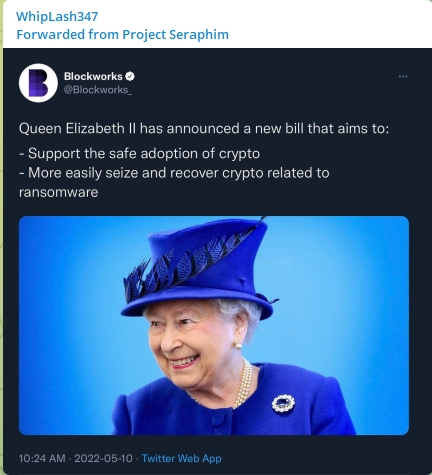The image size is (432, 475).
Task: Open the tweet's three-dot more options menu
Action: 403,77
